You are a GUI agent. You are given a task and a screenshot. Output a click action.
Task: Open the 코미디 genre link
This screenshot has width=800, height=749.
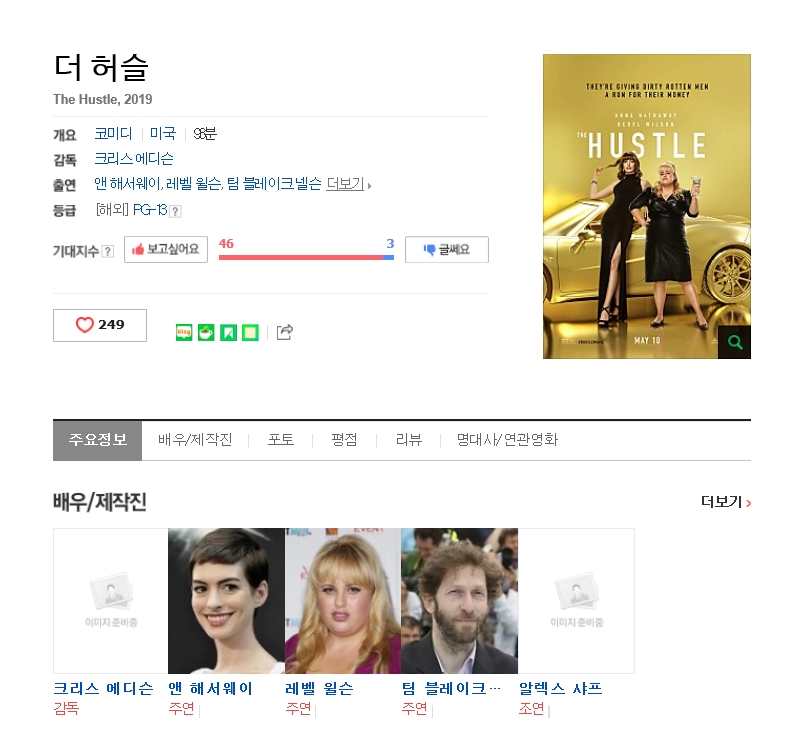[x=113, y=134]
